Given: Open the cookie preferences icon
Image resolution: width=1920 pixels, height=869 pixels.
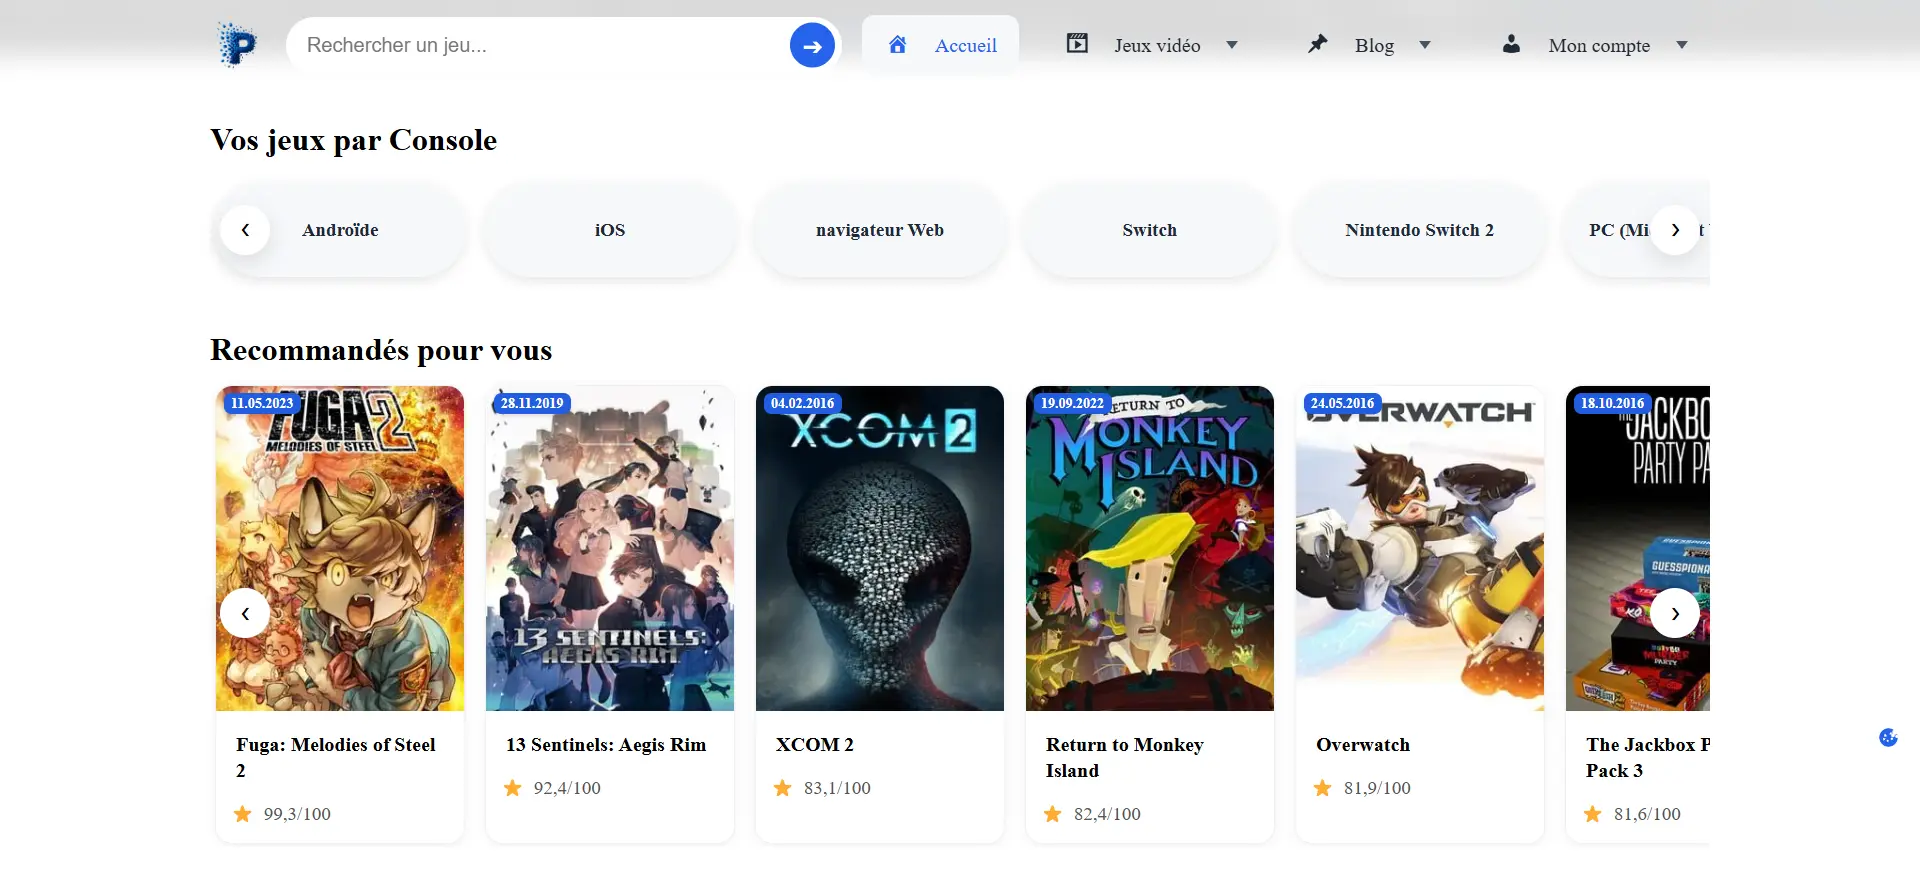Looking at the screenshot, I should (x=1888, y=738).
